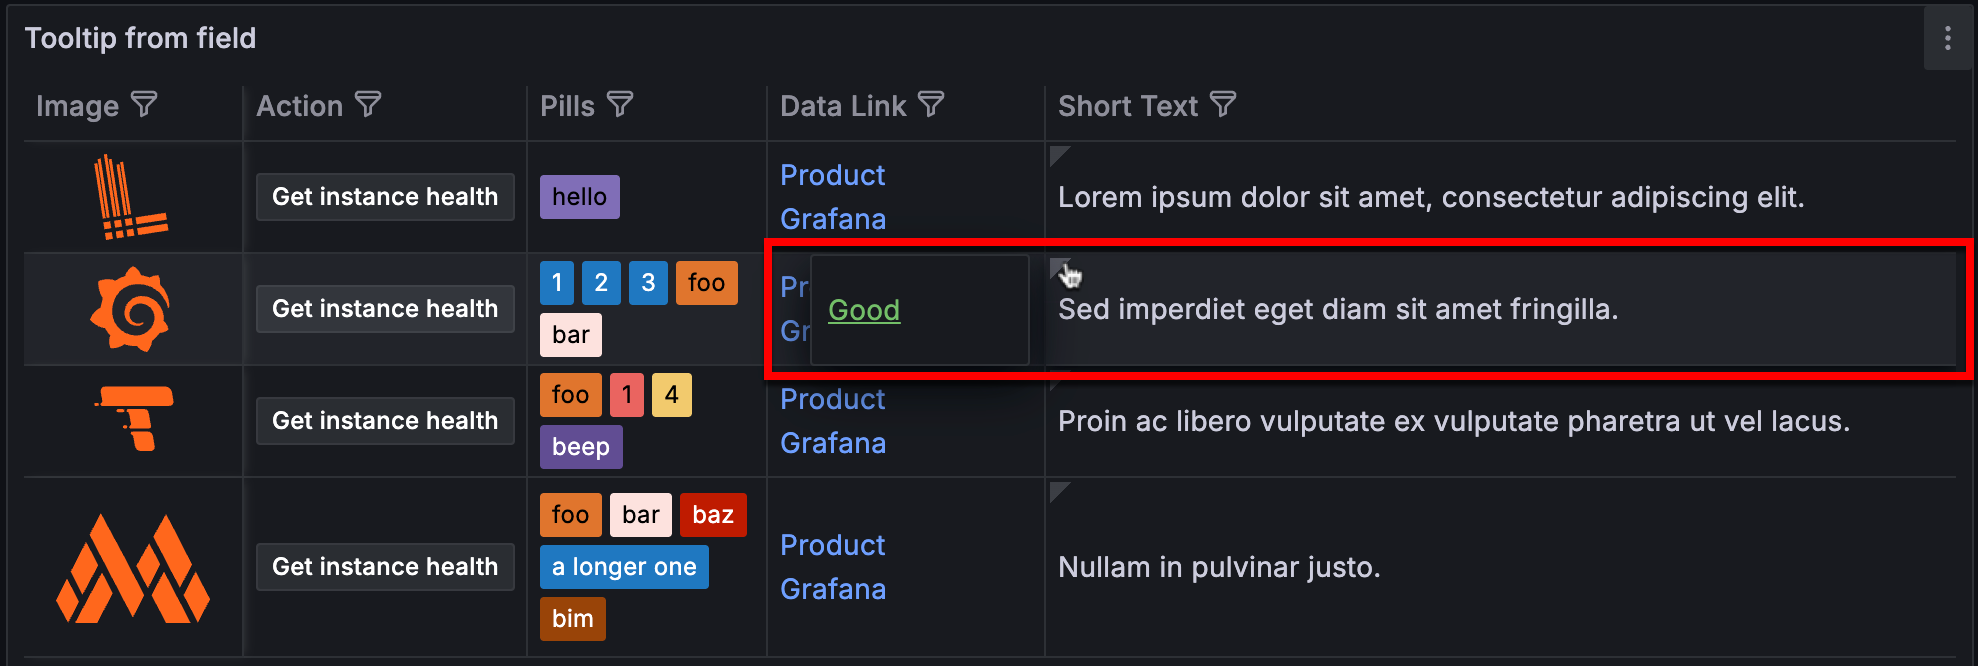Screen dimensions: 1978x666
Task: Click the blue 'a longer one' pill
Action: pos(624,567)
